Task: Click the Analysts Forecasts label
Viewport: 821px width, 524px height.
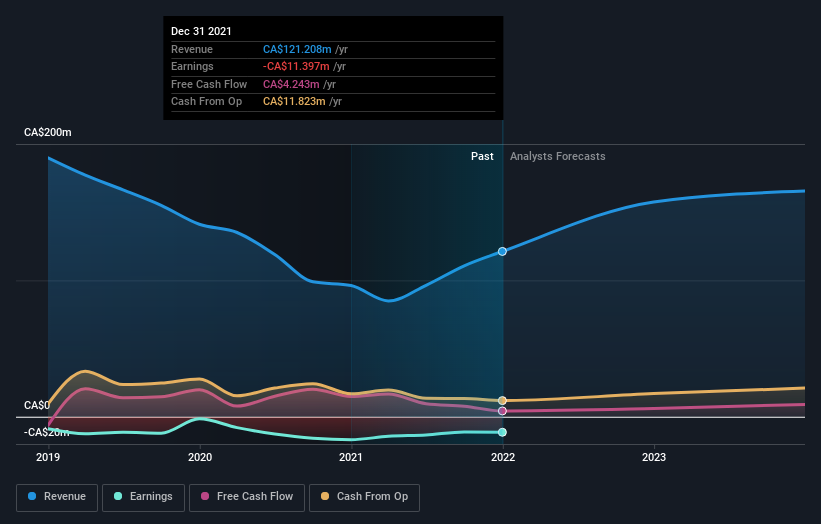Action: [x=558, y=157]
